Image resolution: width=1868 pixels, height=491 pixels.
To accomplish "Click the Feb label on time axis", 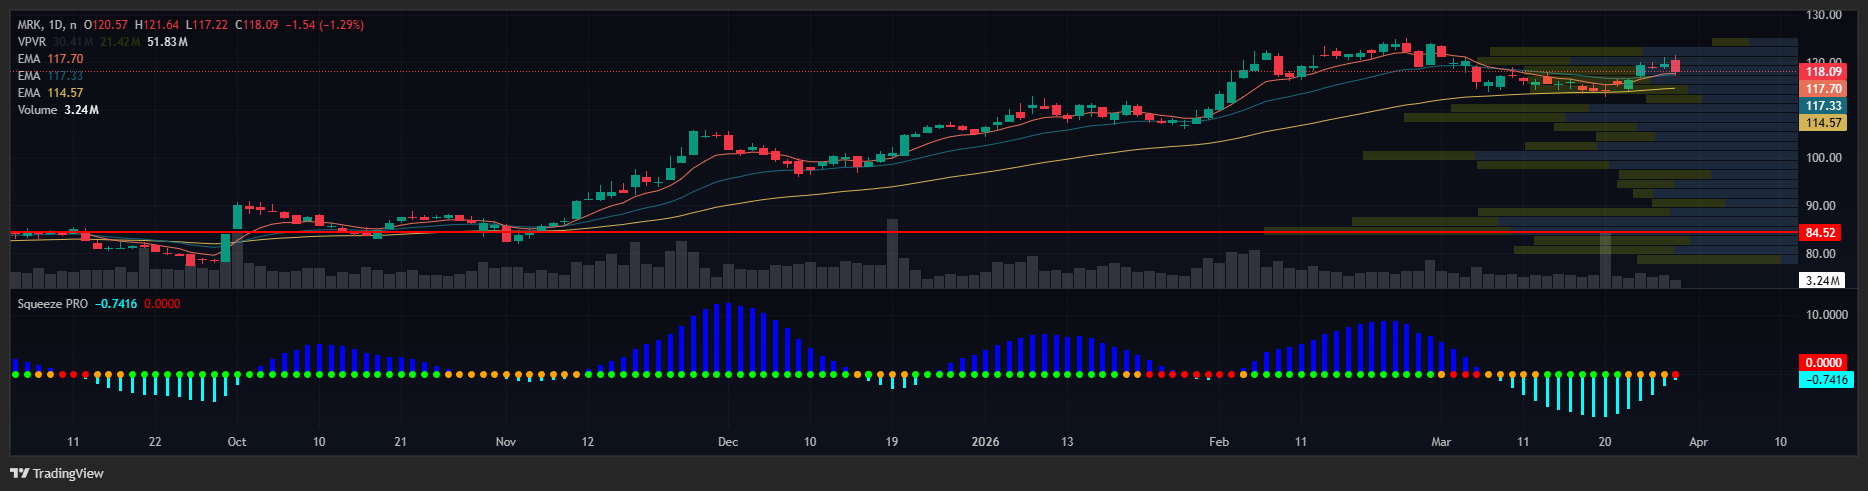I will (x=1219, y=442).
